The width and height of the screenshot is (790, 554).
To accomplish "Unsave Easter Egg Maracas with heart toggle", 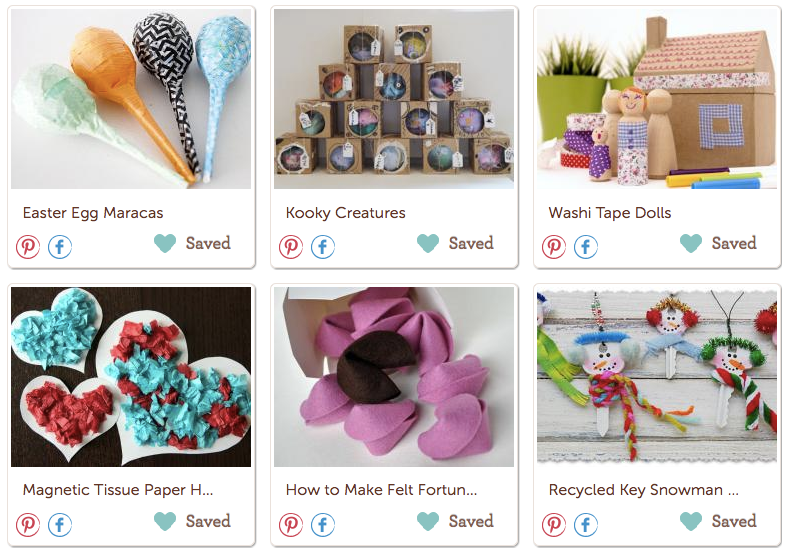I will click(165, 243).
